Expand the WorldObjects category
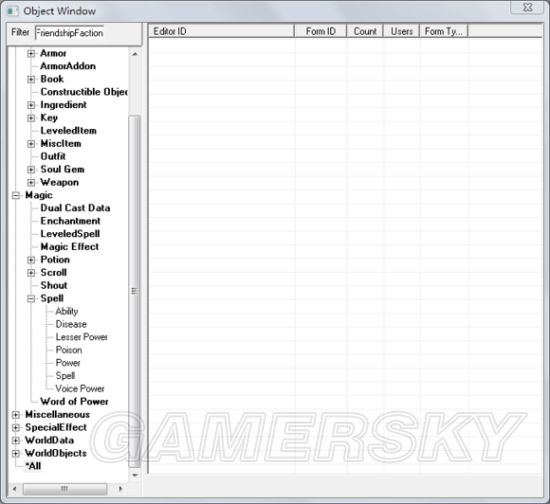The image size is (550, 504). [x=16, y=453]
